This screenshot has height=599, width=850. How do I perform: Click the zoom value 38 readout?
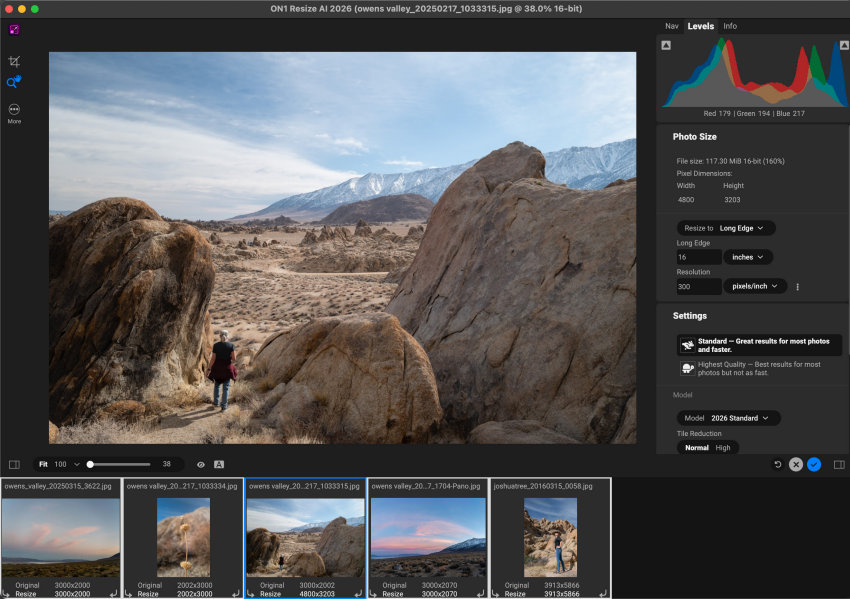click(166, 464)
